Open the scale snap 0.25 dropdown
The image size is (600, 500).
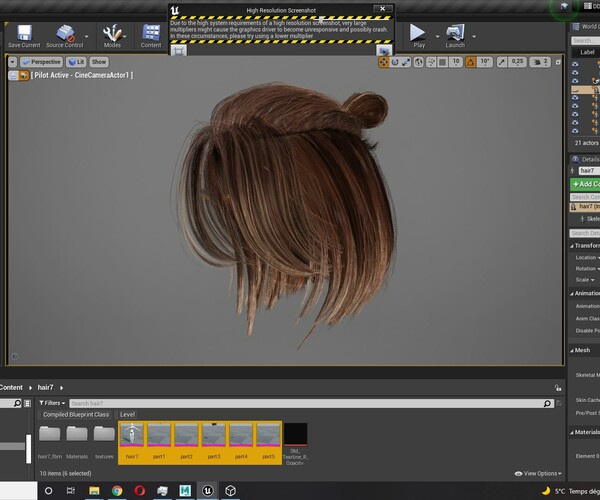517,62
